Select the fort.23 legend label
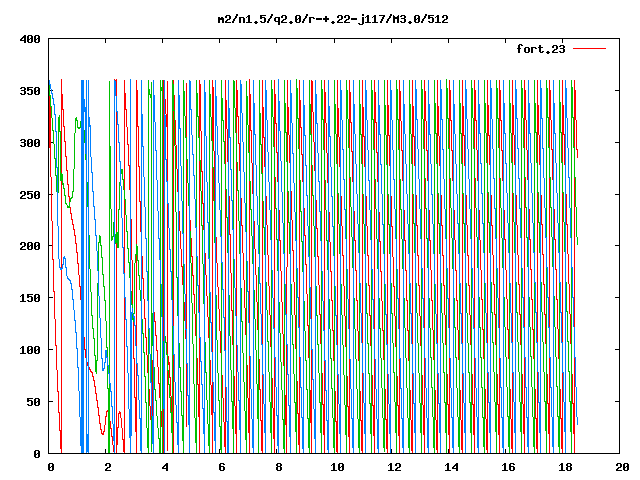 (540, 49)
